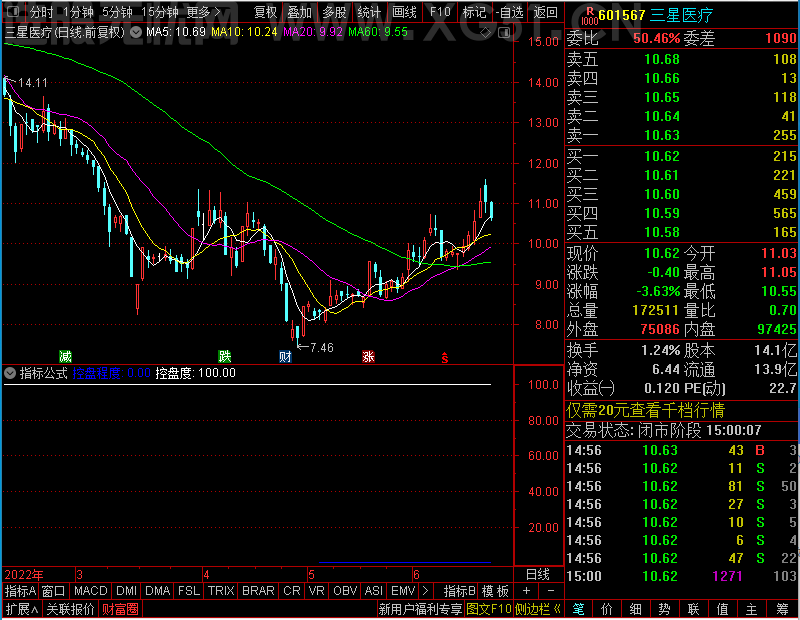
Task: Open 价 price distribution tab
Action: click(607, 609)
